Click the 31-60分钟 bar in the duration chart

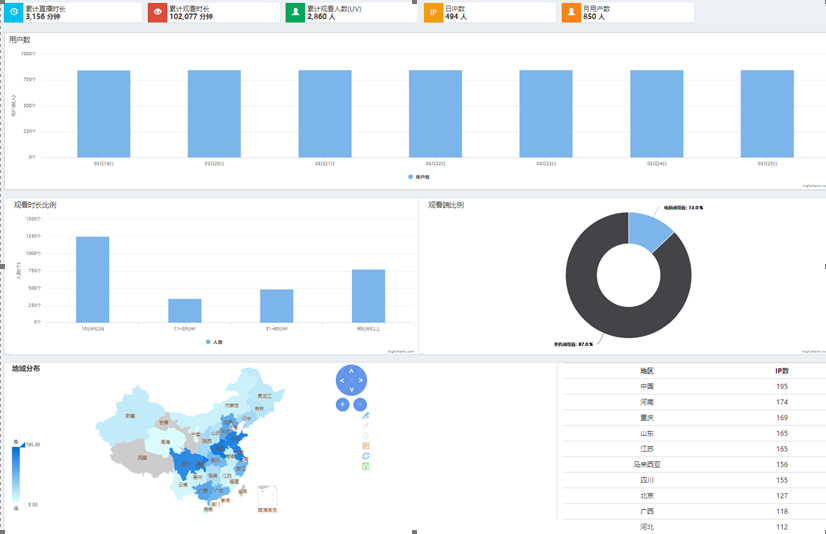coord(277,306)
